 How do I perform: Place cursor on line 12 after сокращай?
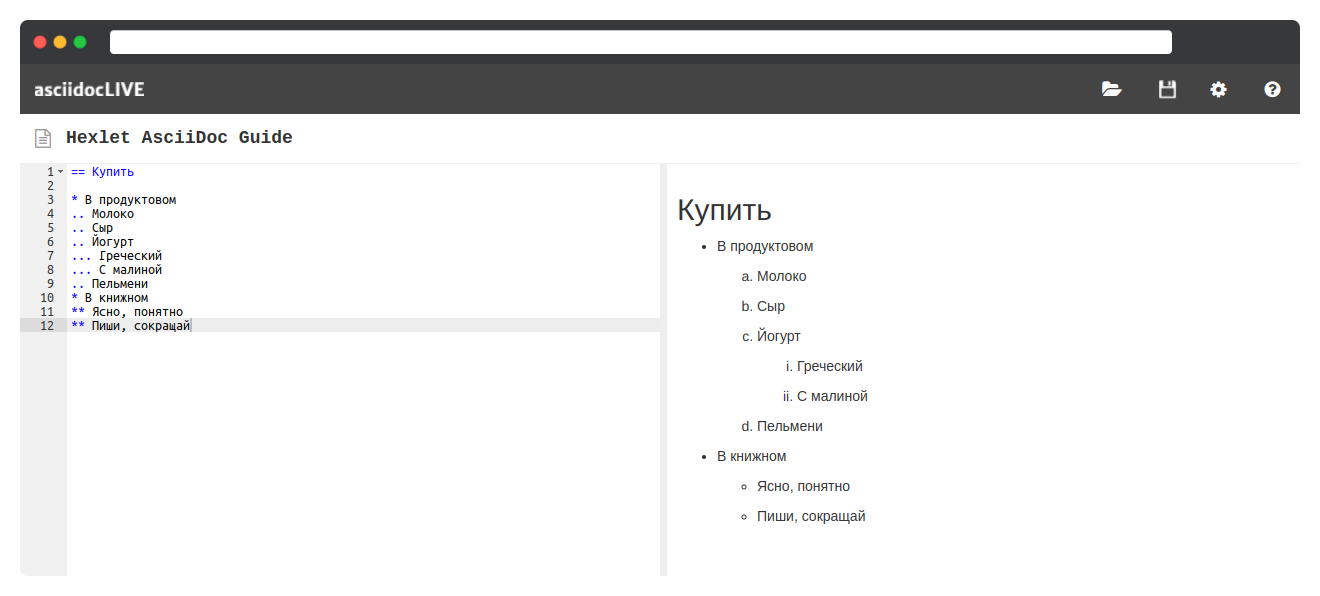click(191, 325)
